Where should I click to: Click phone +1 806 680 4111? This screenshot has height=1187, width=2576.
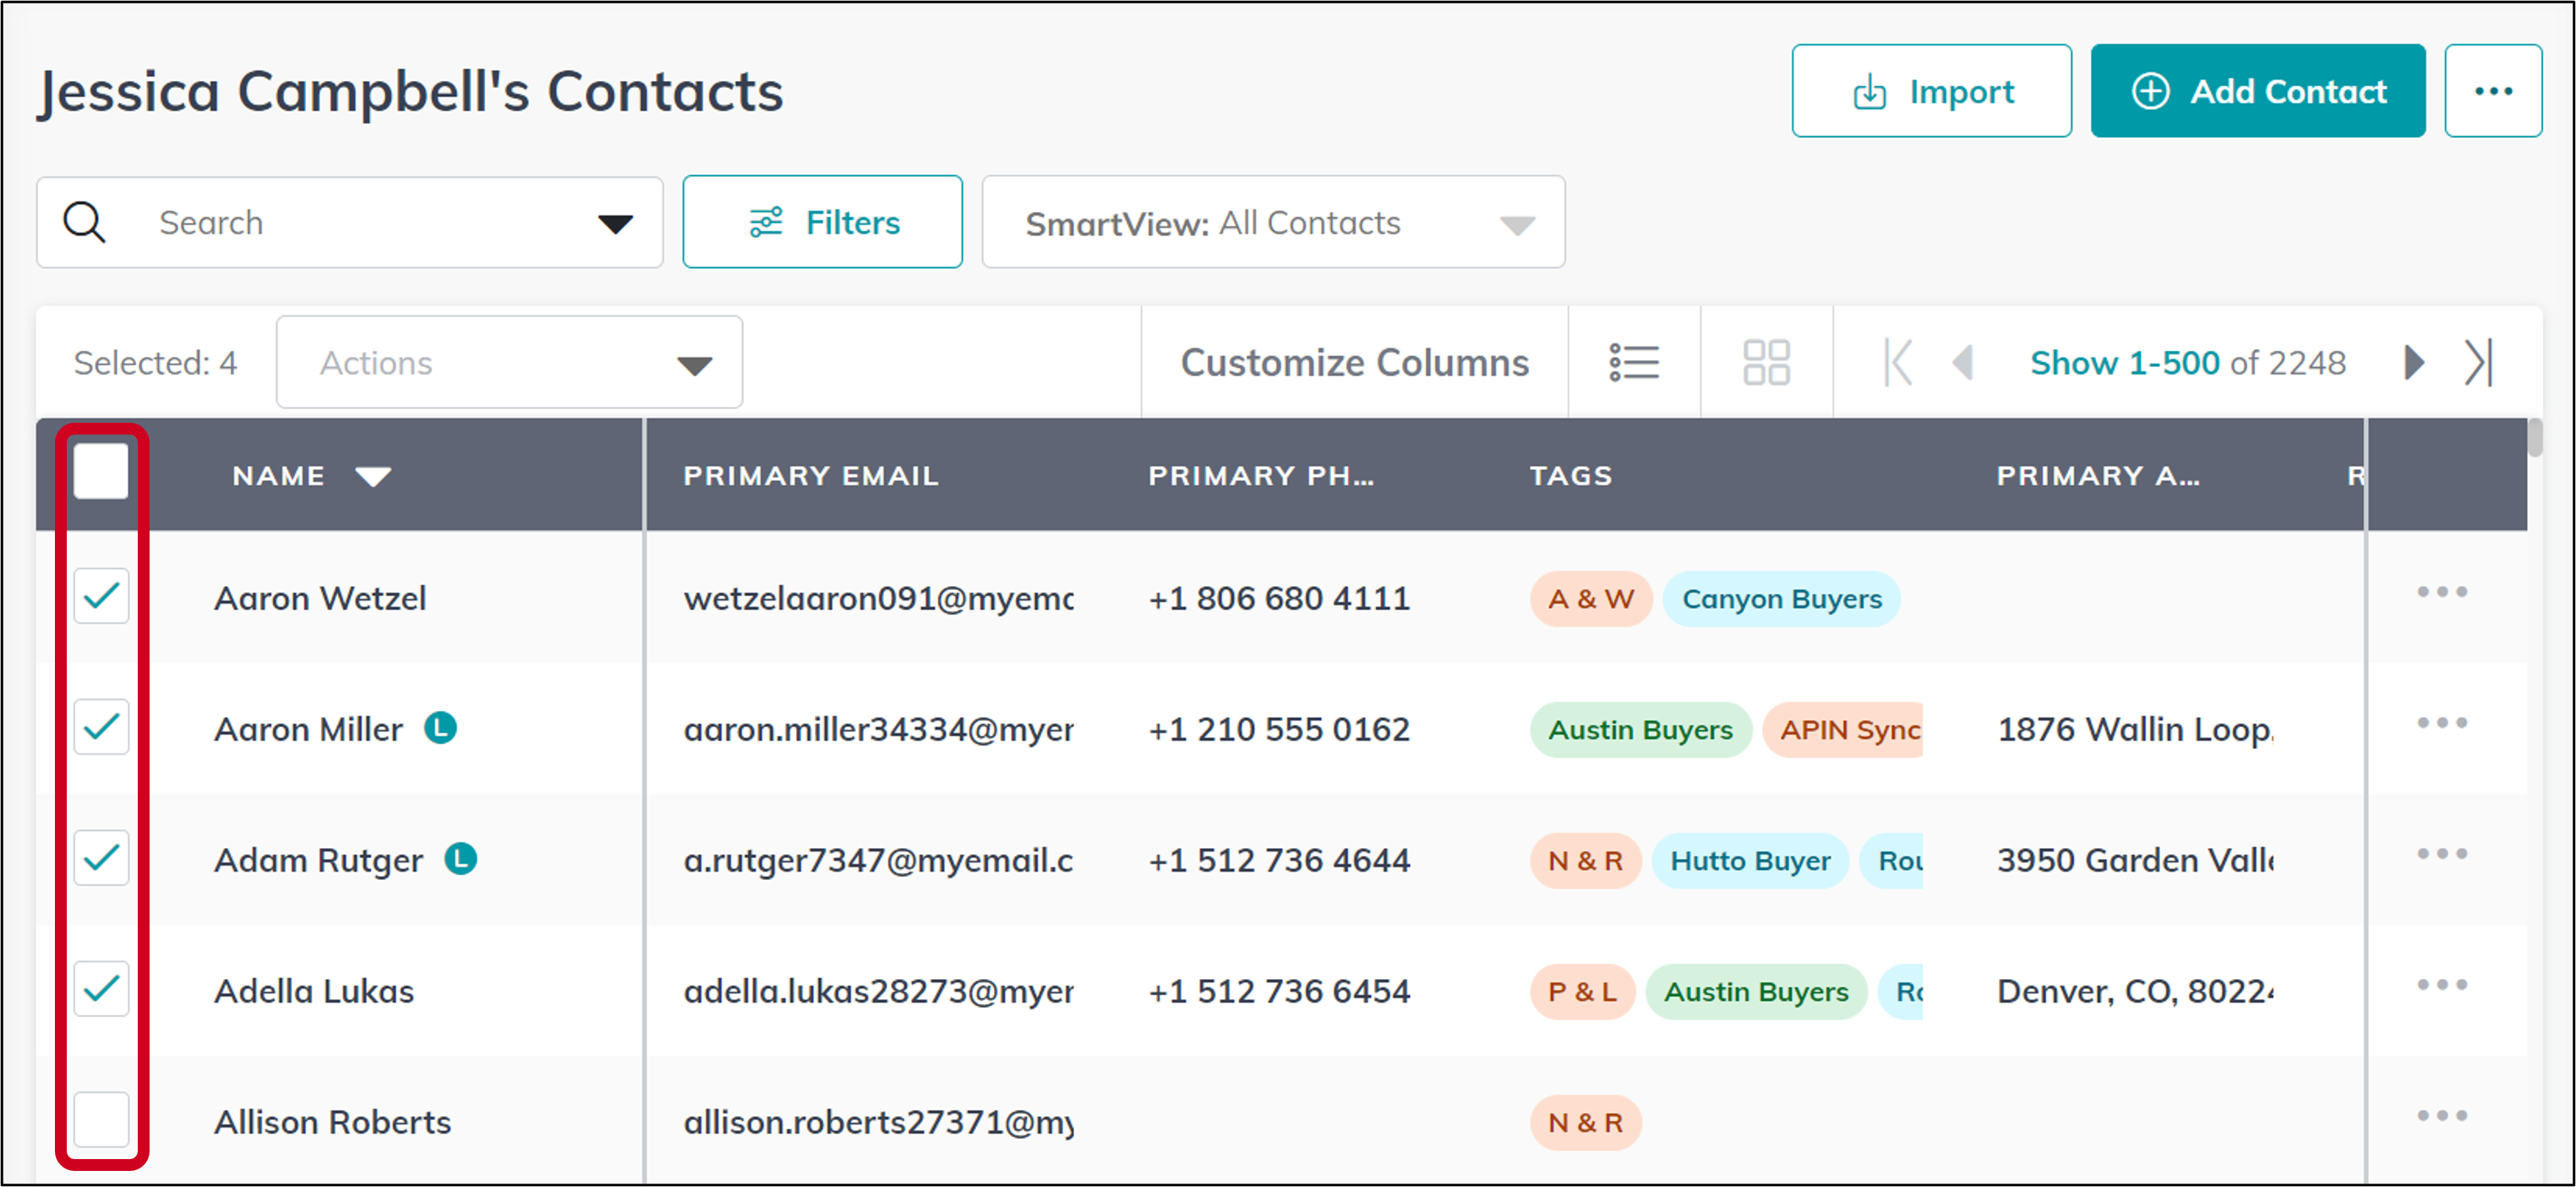pyautogui.click(x=1279, y=598)
